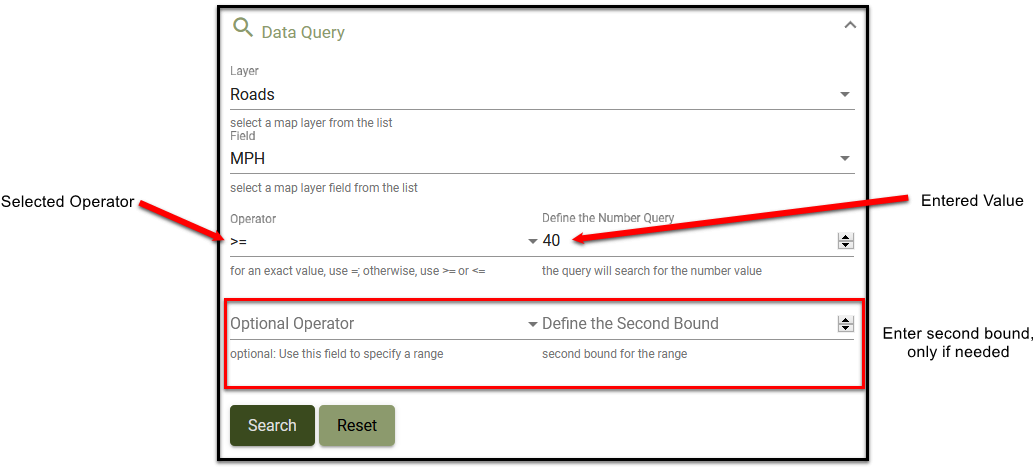Increase the number query value with up arrow
Image resolution: width=1034 pixels, height=470 pixels.
point(846,237)
